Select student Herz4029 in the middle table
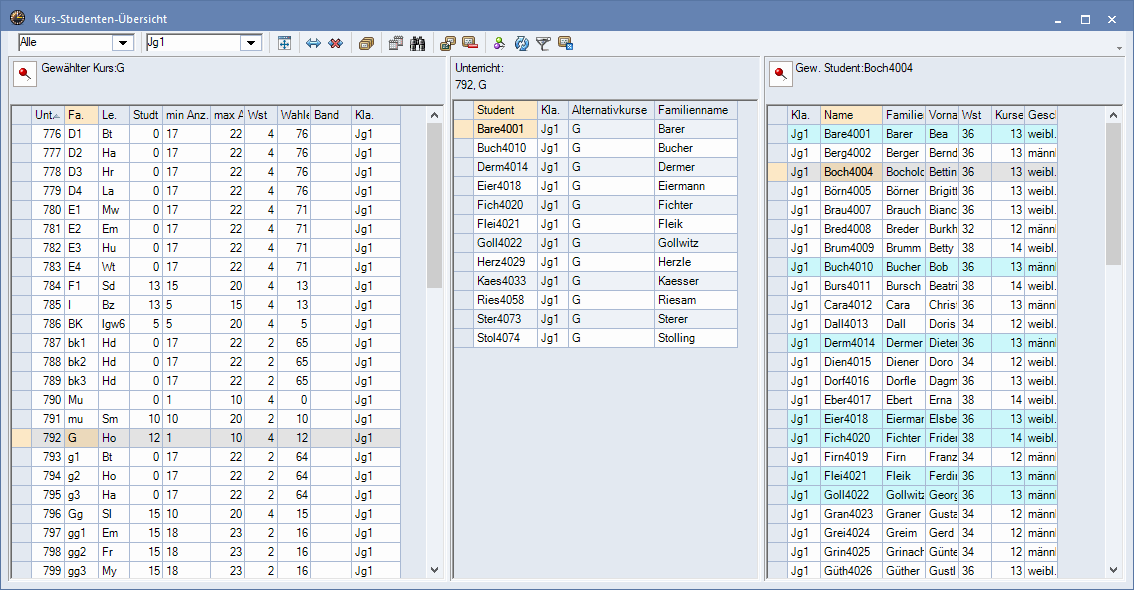1134x590 pixels. (499, 262)
